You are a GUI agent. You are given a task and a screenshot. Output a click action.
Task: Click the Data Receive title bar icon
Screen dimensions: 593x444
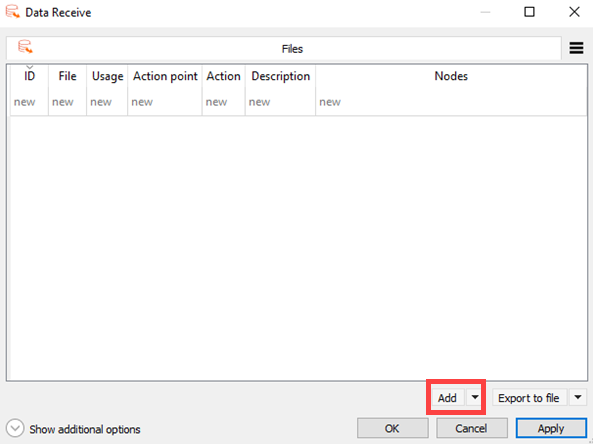[12, 12]
